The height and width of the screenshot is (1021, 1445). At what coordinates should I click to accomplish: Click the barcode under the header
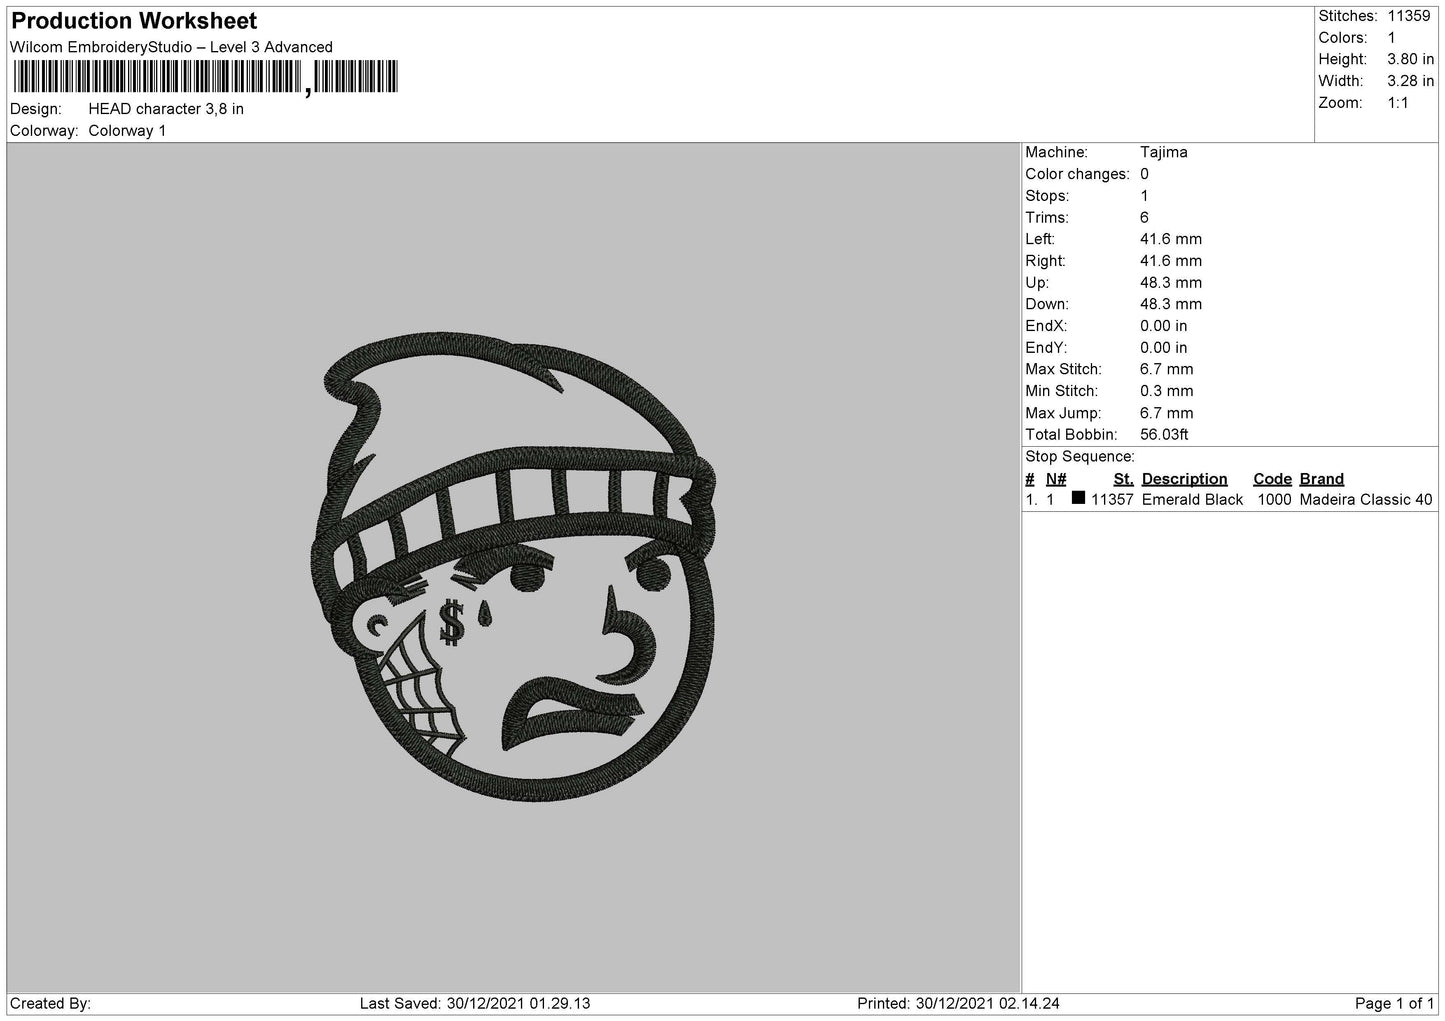(204, 77)
